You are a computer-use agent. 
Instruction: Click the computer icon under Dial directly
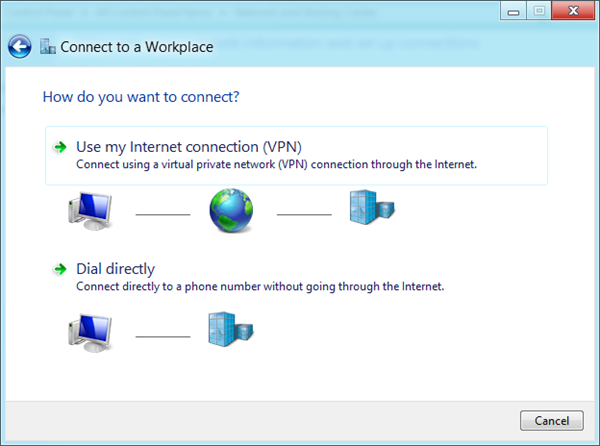(x=90, y=333)
